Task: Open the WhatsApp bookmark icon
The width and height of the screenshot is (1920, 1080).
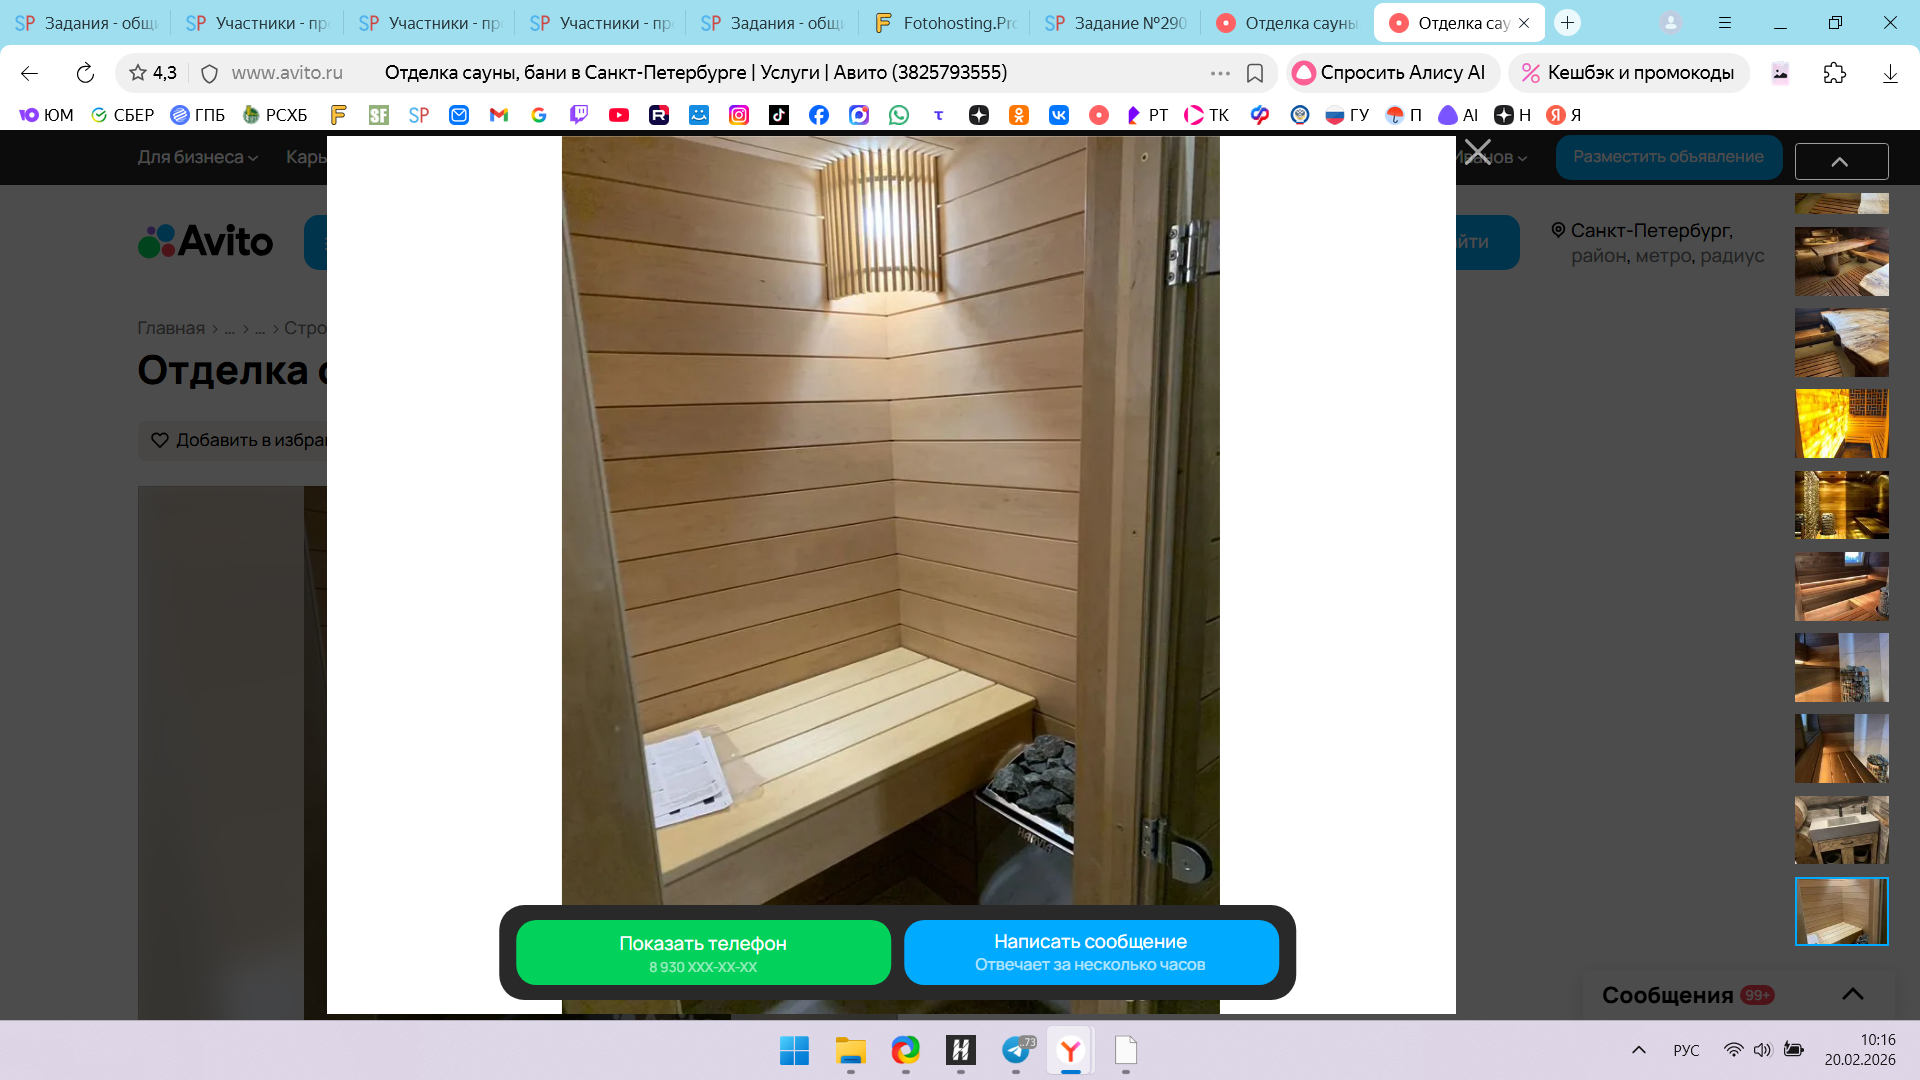Action: click(899, 115)
